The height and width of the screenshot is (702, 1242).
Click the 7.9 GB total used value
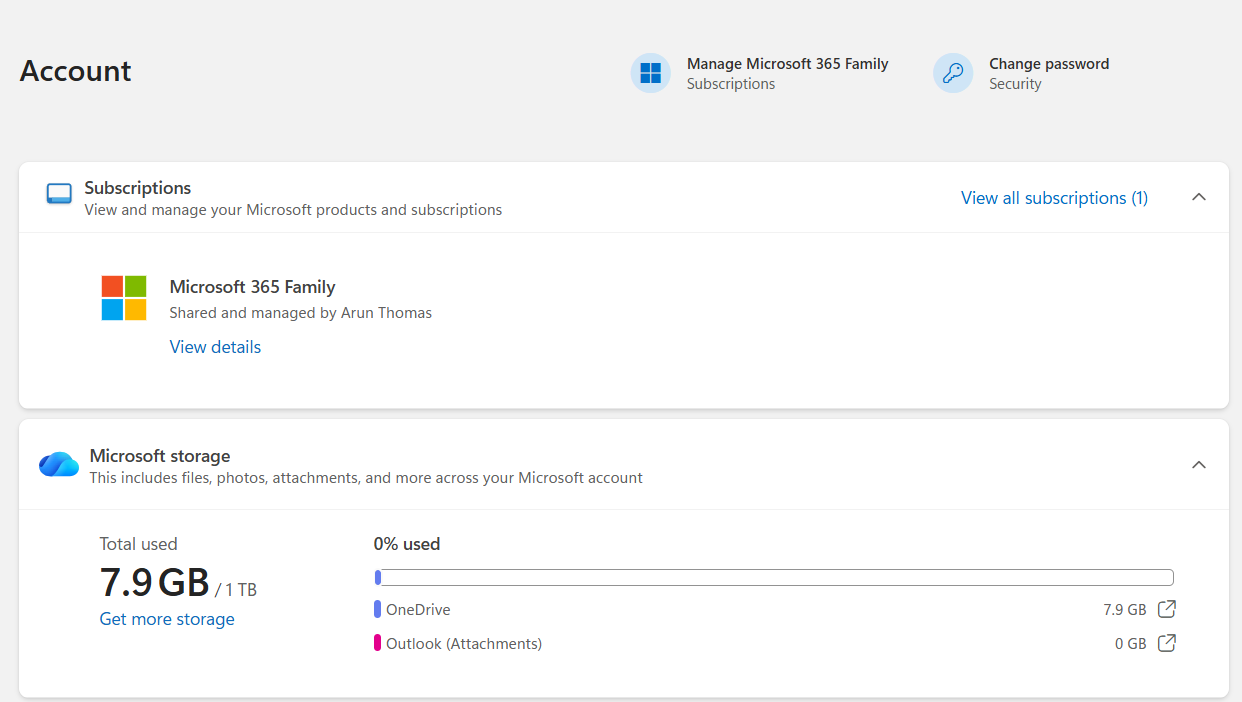tap(155, 582)
